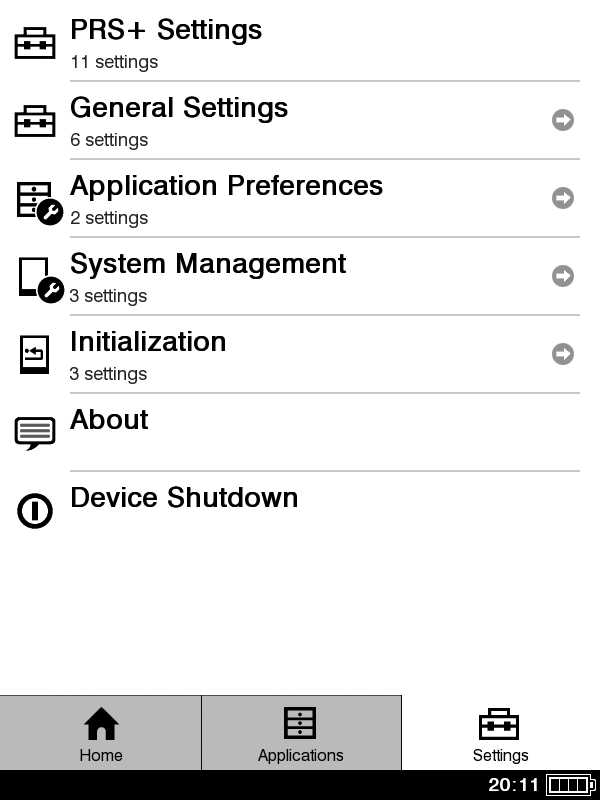600x800 pixels.
Task: Click the battery indicator in status bar
Action: (570, 785)
